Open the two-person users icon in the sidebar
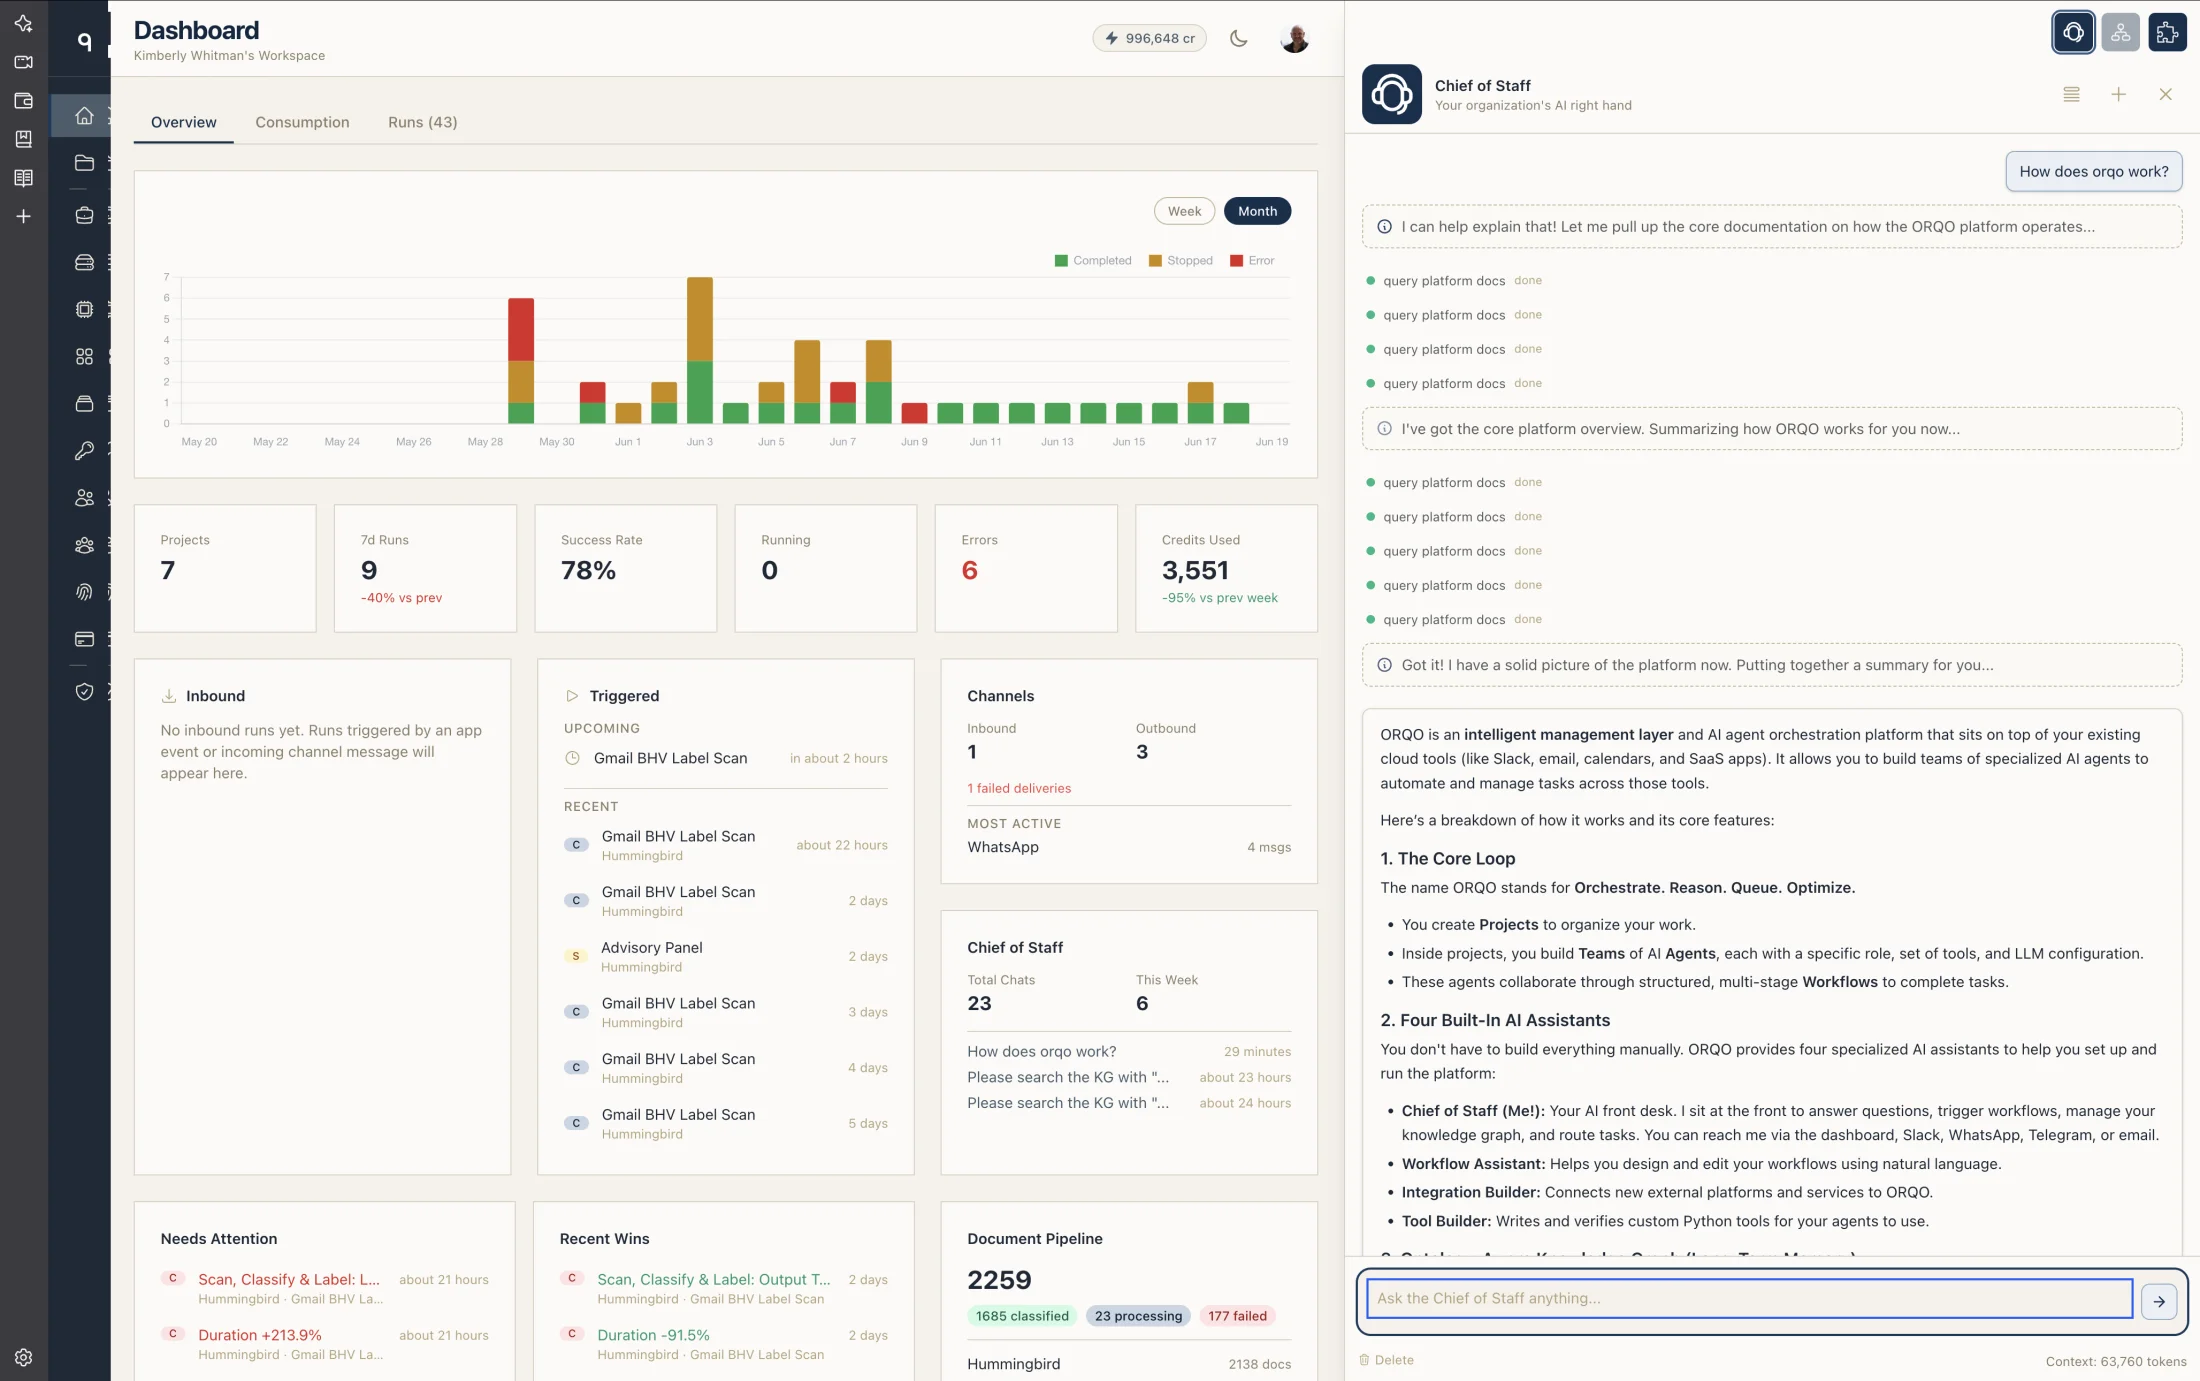The image size is (2200, 1381). [x=84, y=498]
